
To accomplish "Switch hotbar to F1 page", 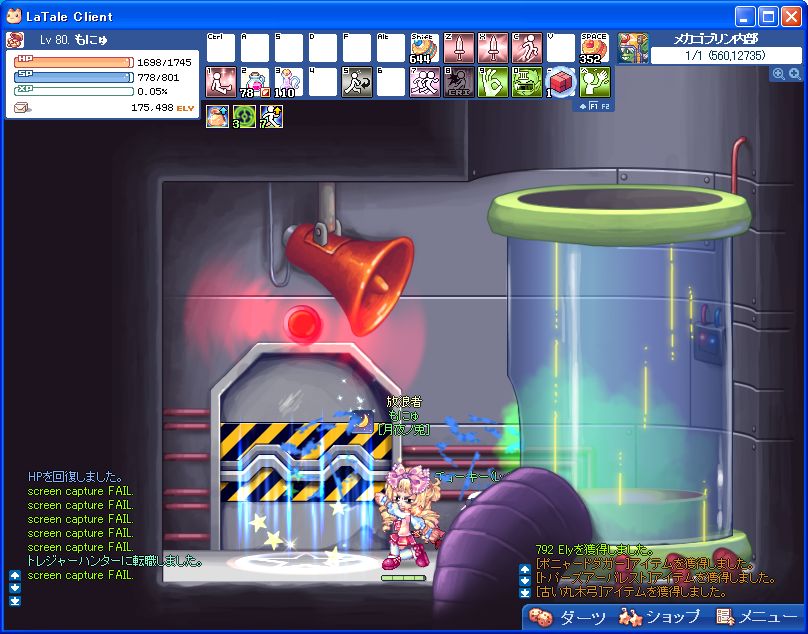I will (x=594, y=106).
